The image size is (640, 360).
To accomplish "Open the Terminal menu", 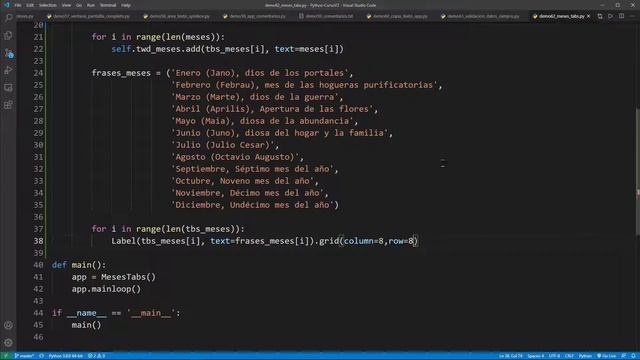I will [x=108, y=5].
